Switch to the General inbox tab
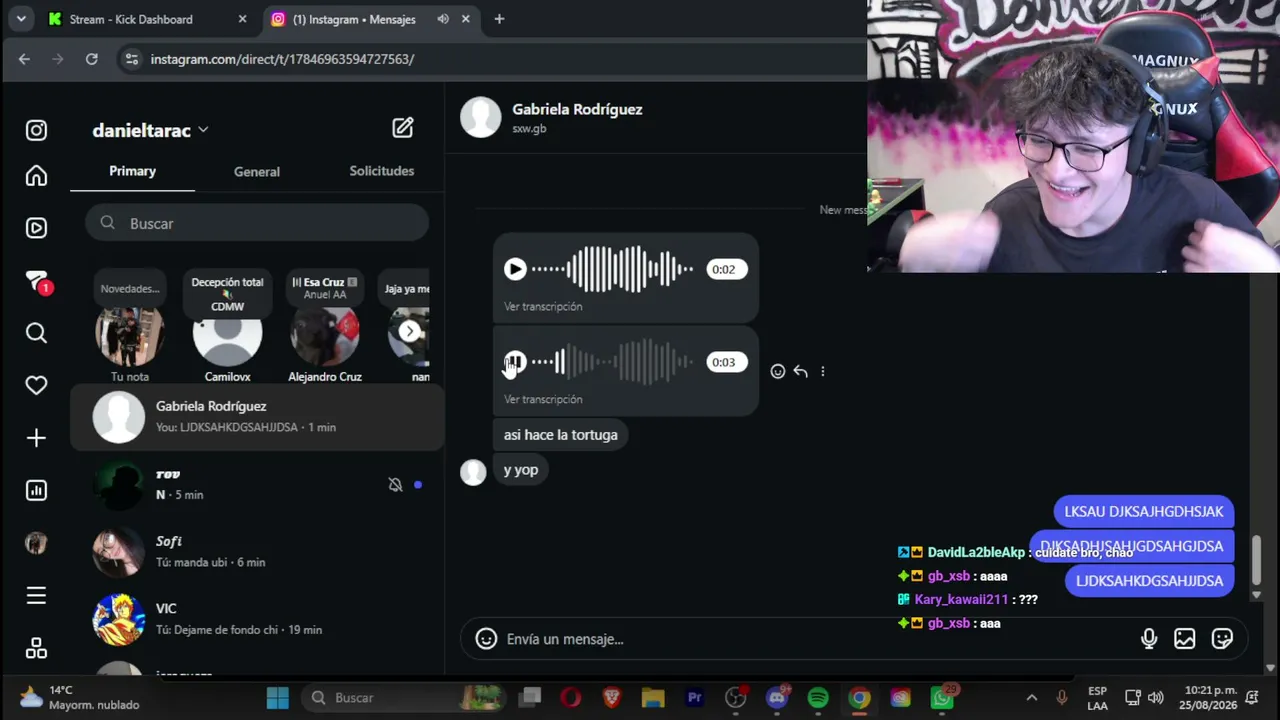Viewport: 1280px width, 720px height. pos(257,171)
